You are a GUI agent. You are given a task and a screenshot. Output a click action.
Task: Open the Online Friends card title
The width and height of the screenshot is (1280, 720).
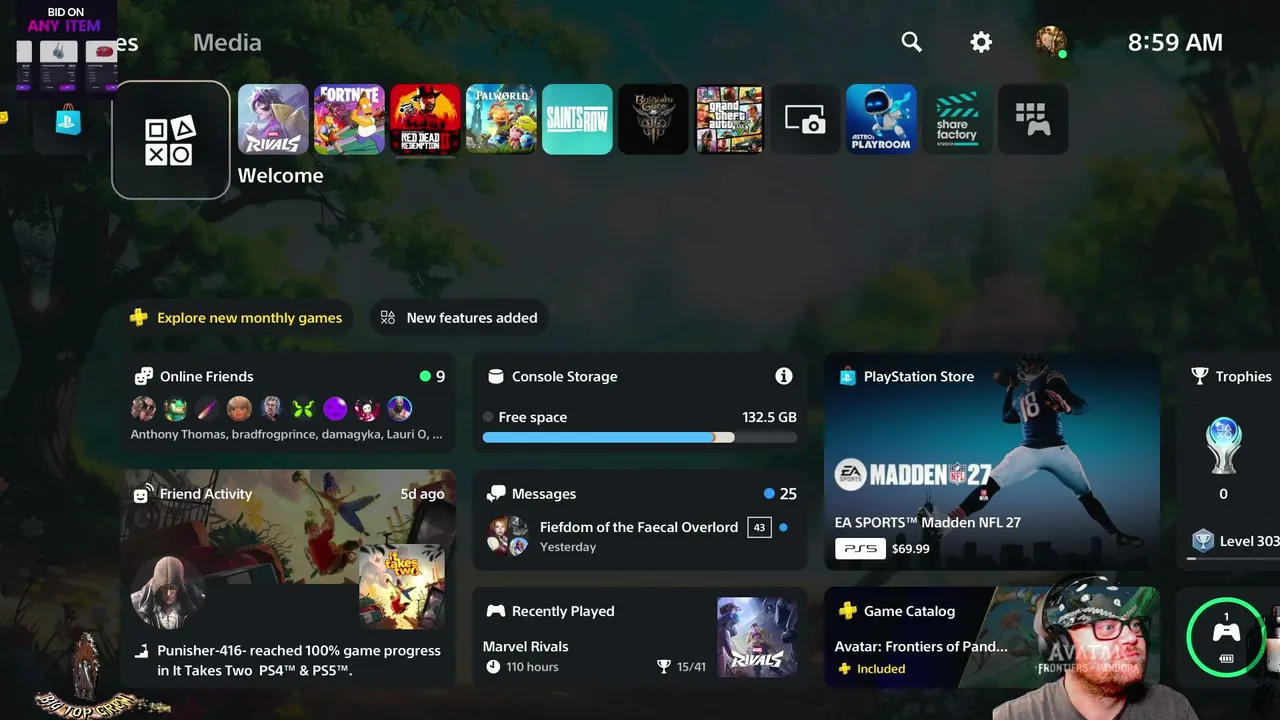click(x=207, y=376)
